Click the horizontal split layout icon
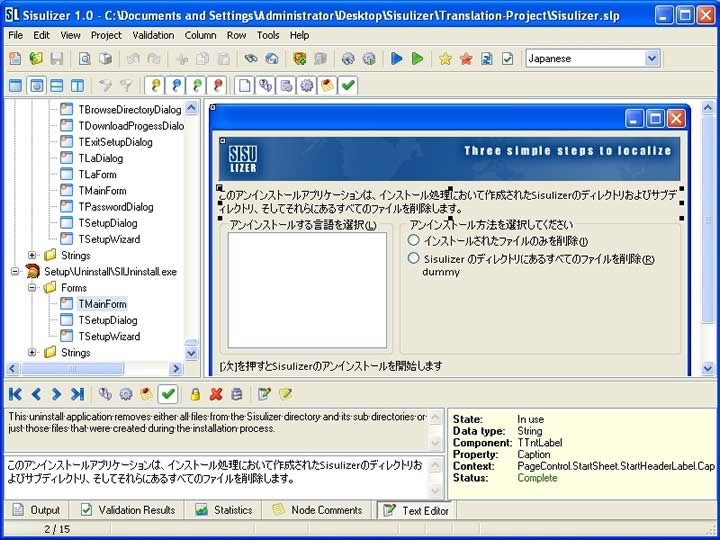The width and height of the screenshot is (720, 540). [x=56, y=85]
